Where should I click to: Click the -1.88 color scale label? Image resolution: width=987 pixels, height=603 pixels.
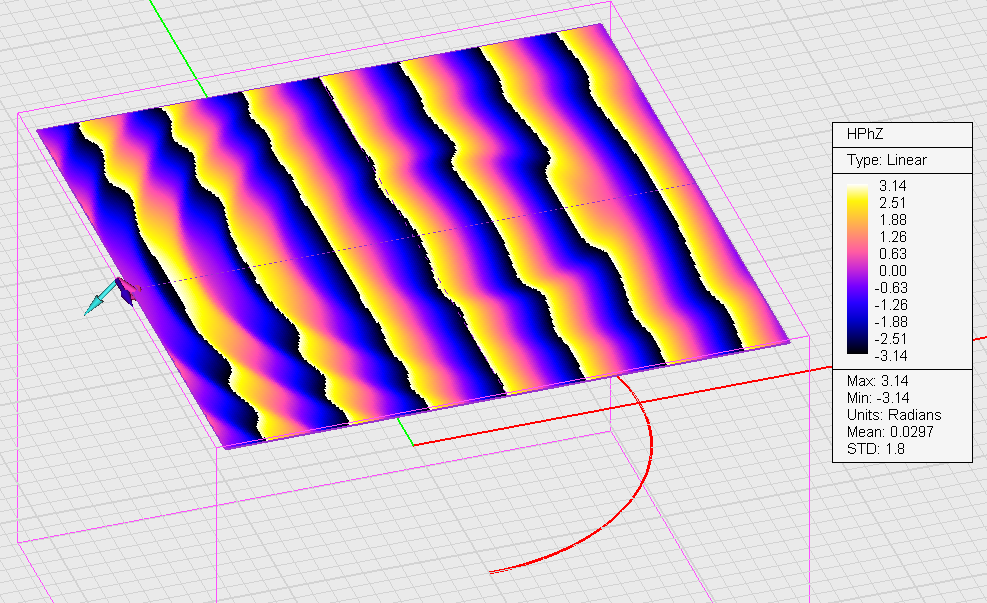891,322
